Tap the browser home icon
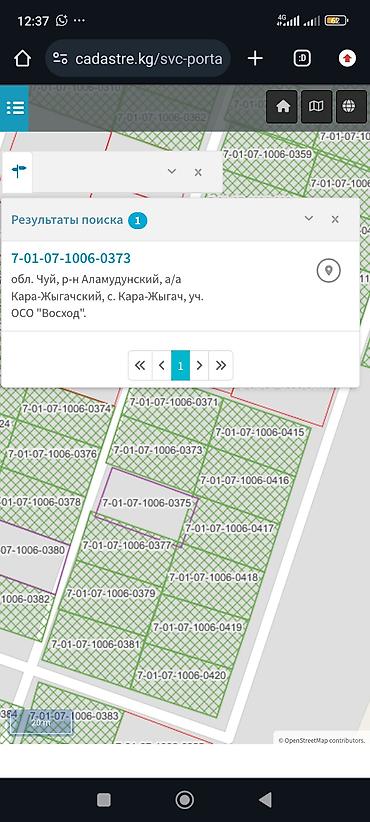The image size is (370, 822). tap(22, 59)
